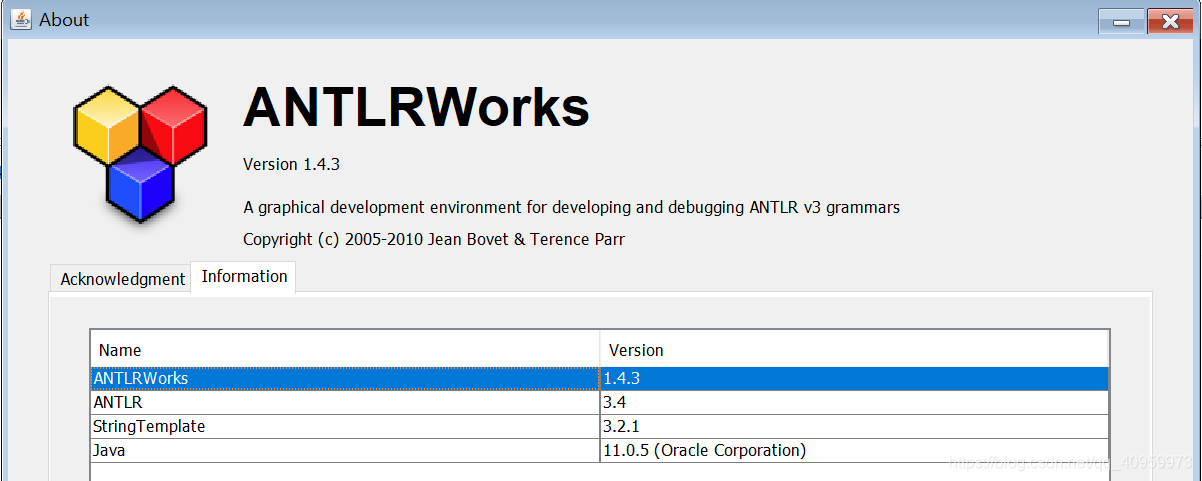
Task: Click the copyright Jean Bovet & Terence Parr text
Action: tap(434, 239)
